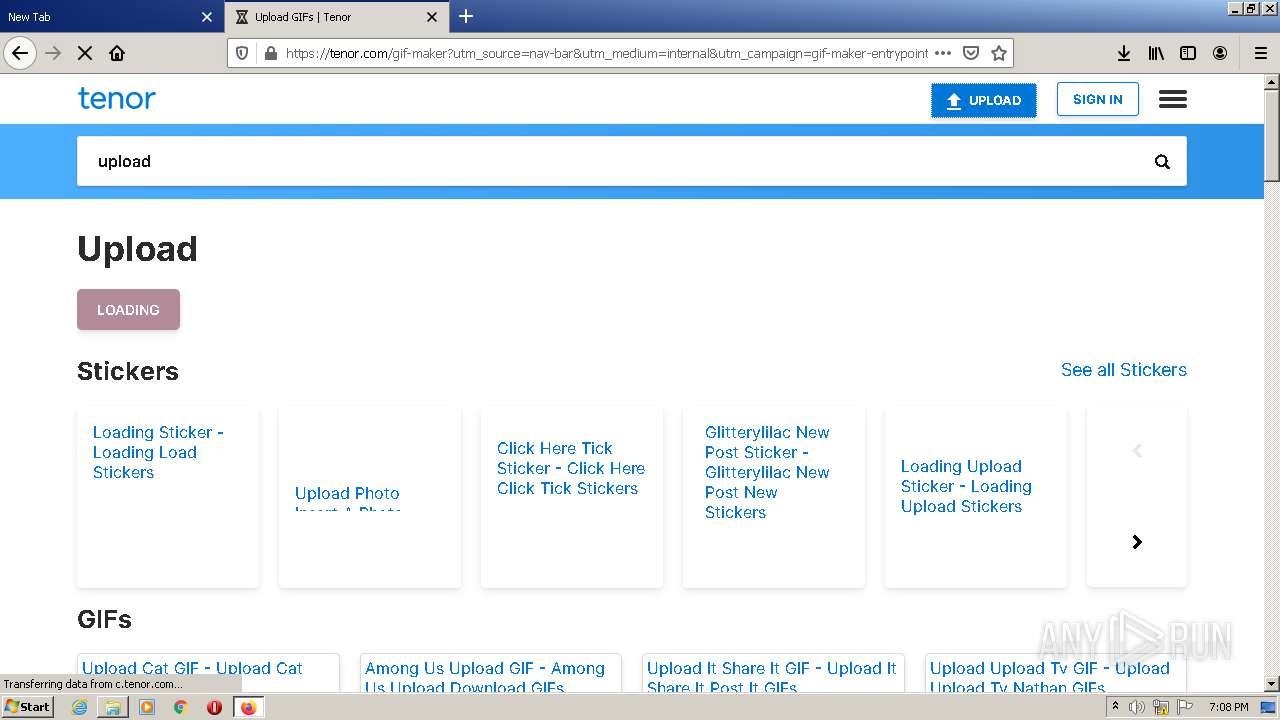Go back using the browser back arrow
The image size is (1280, 720).
(x=20, y=53)
